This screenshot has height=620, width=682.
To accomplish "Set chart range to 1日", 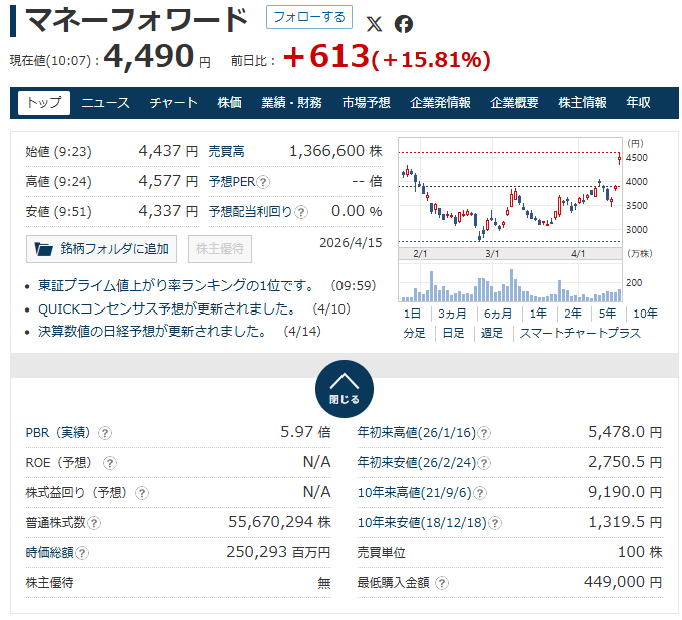I will [412, 313].
